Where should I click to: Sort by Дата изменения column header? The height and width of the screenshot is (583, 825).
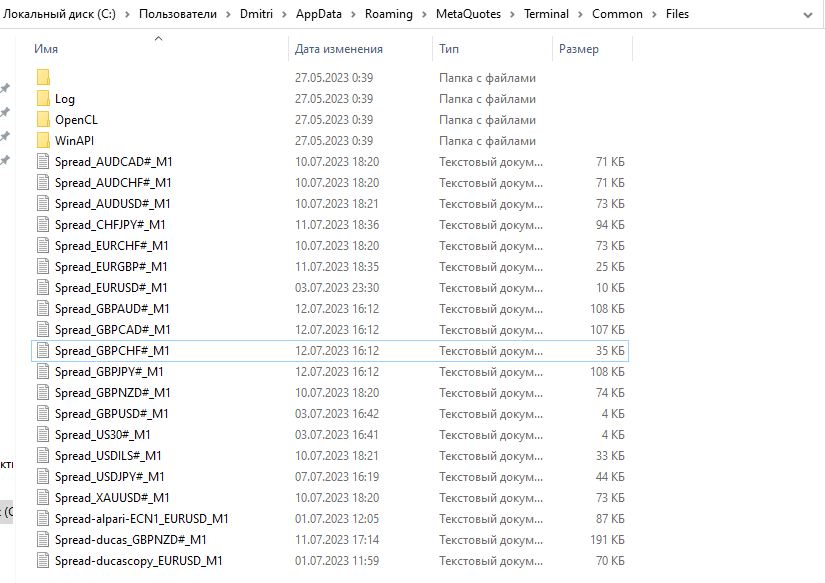pos(339,49)
